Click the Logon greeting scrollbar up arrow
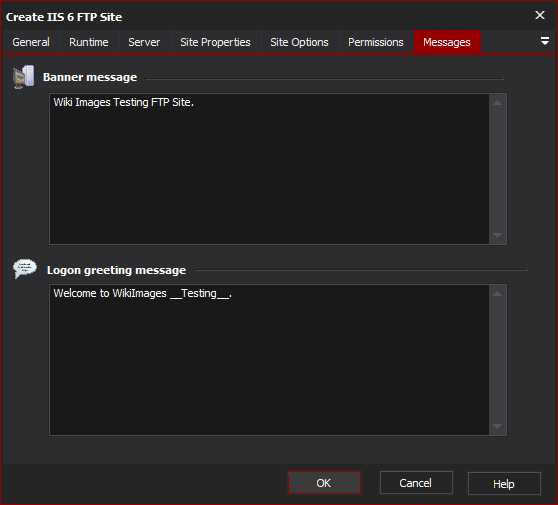558x505 pixels. pyautogui.click(x=498, y=294)
